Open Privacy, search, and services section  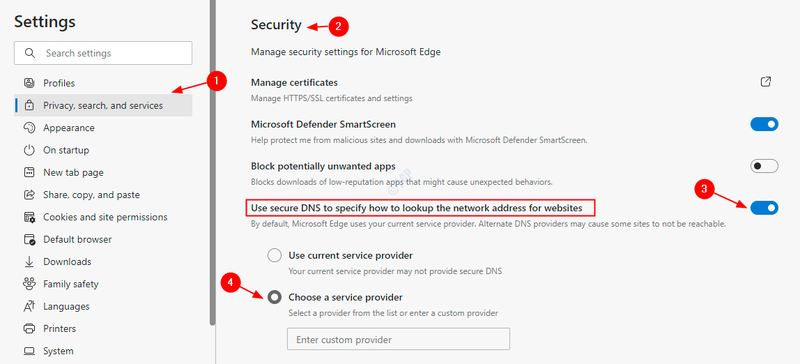point(103,105)
